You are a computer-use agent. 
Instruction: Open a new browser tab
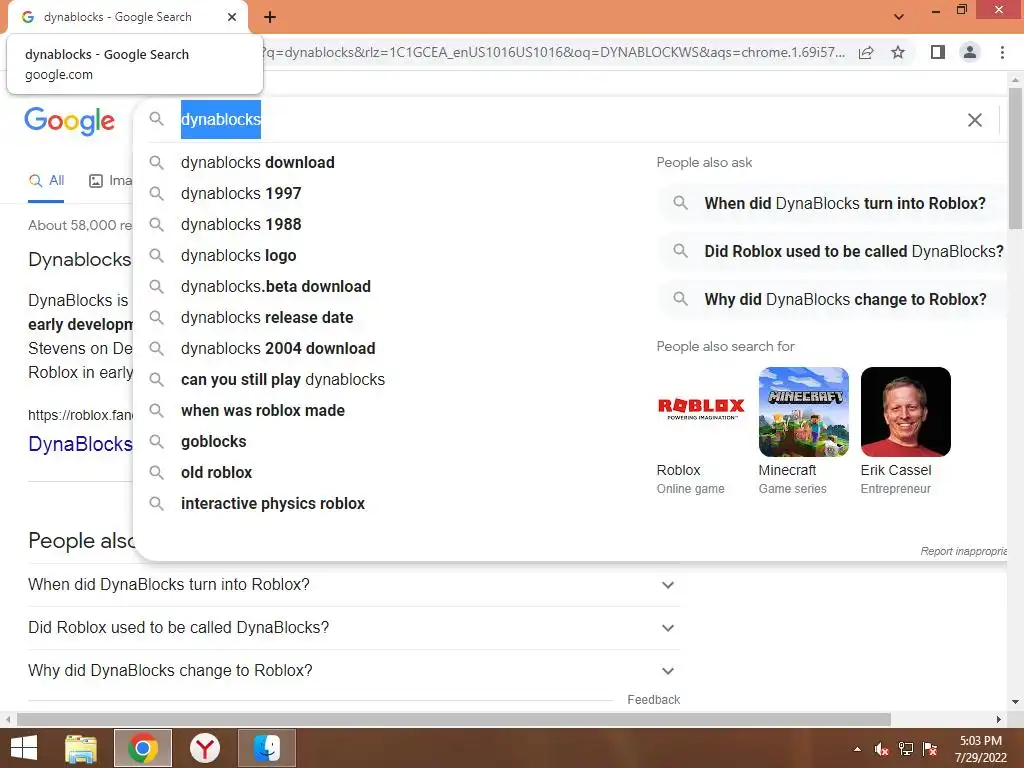(x=270, y=17)
